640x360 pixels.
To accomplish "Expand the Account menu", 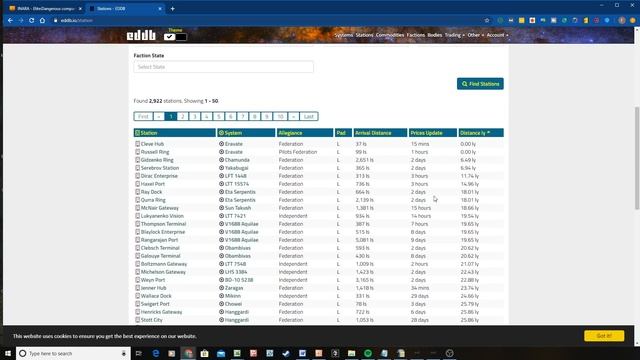I will pos(497,35).
